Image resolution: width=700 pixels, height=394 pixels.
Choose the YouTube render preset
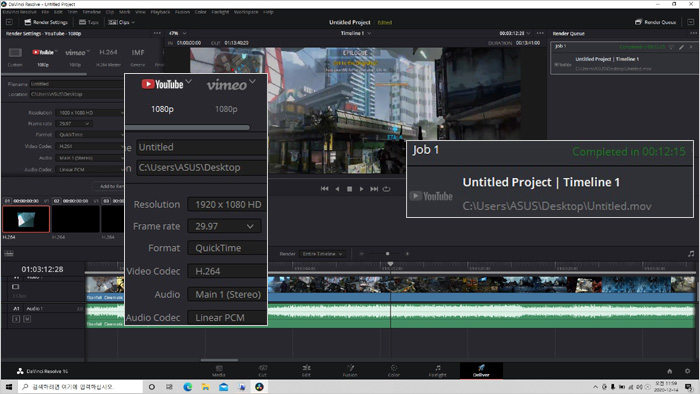43,52
